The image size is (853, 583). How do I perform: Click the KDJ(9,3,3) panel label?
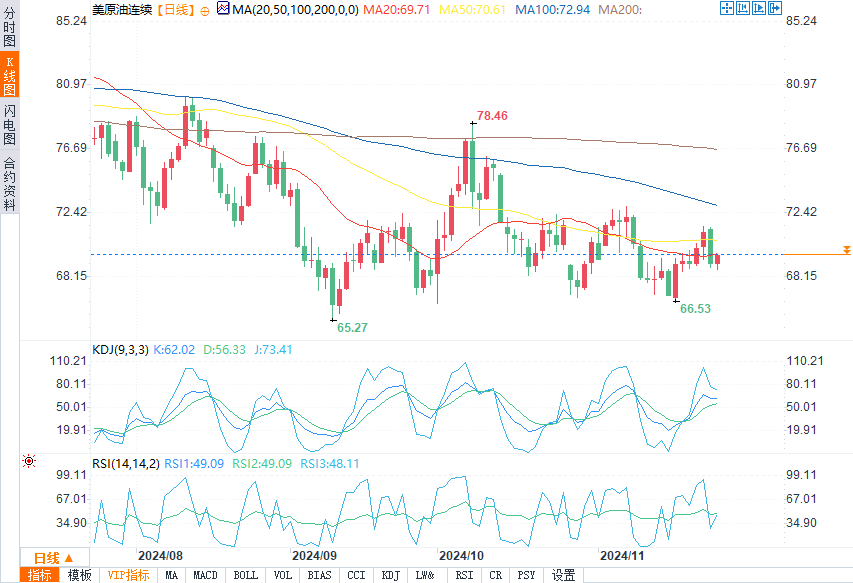pyautogui.click(x=120, y=350)
